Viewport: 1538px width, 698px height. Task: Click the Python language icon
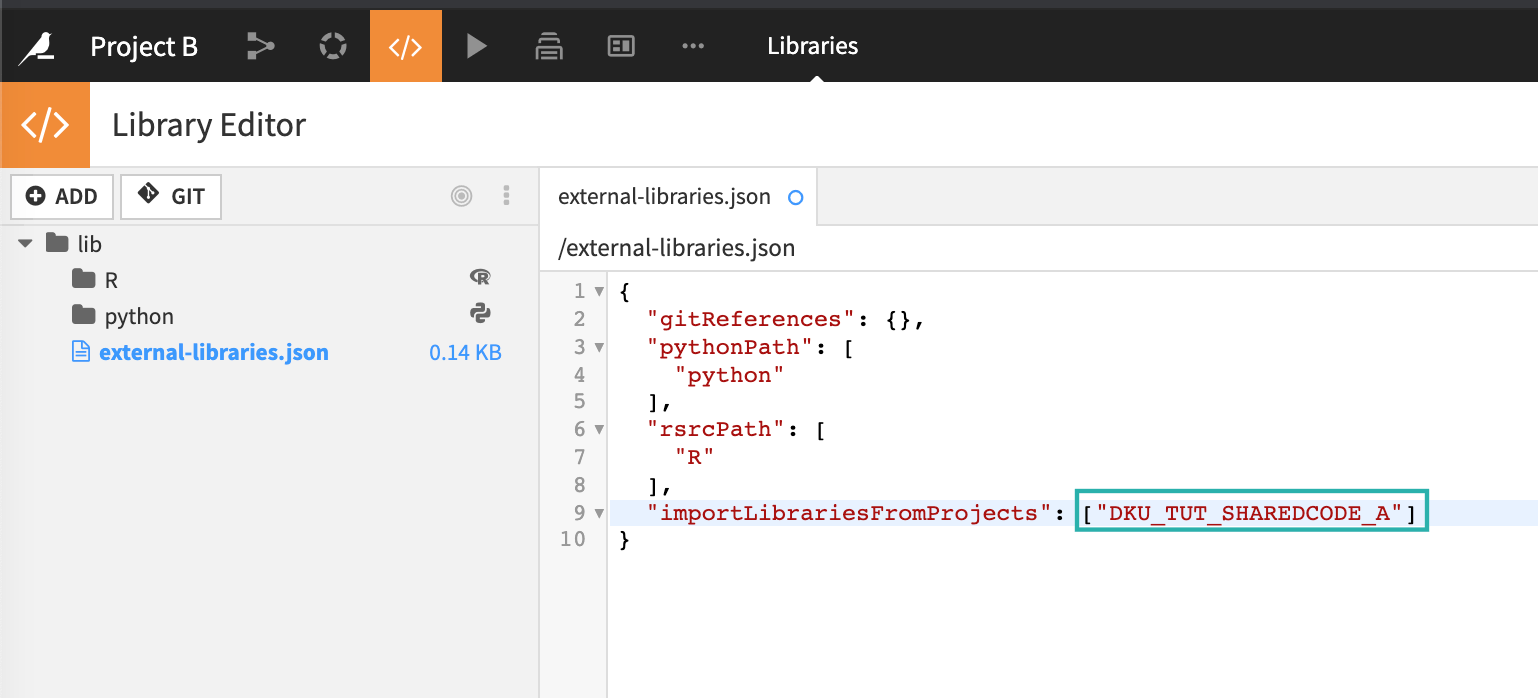(x=480, y=314)
